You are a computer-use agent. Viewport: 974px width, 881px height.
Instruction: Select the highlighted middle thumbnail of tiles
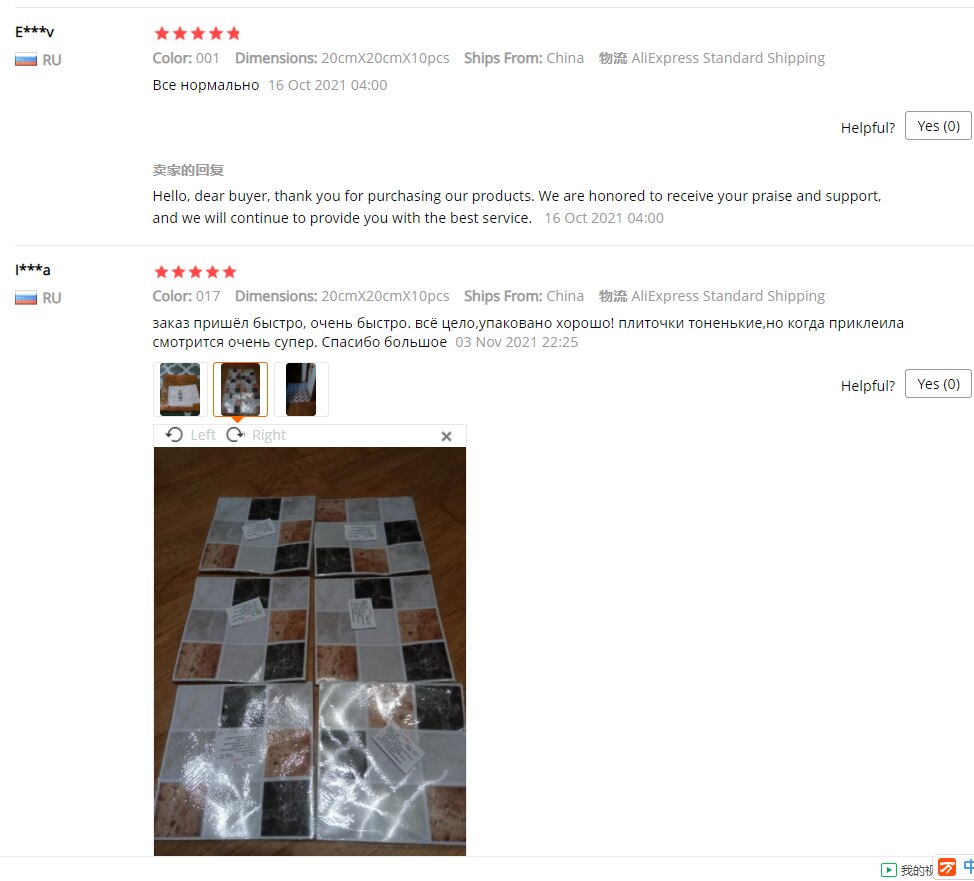pyautogui.click(x=240, y=390)
